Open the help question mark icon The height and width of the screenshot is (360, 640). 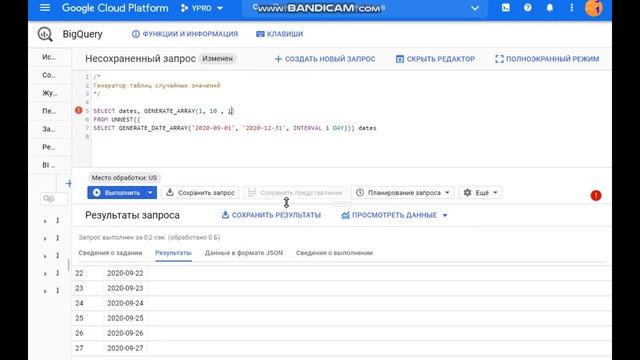(527, 8)
